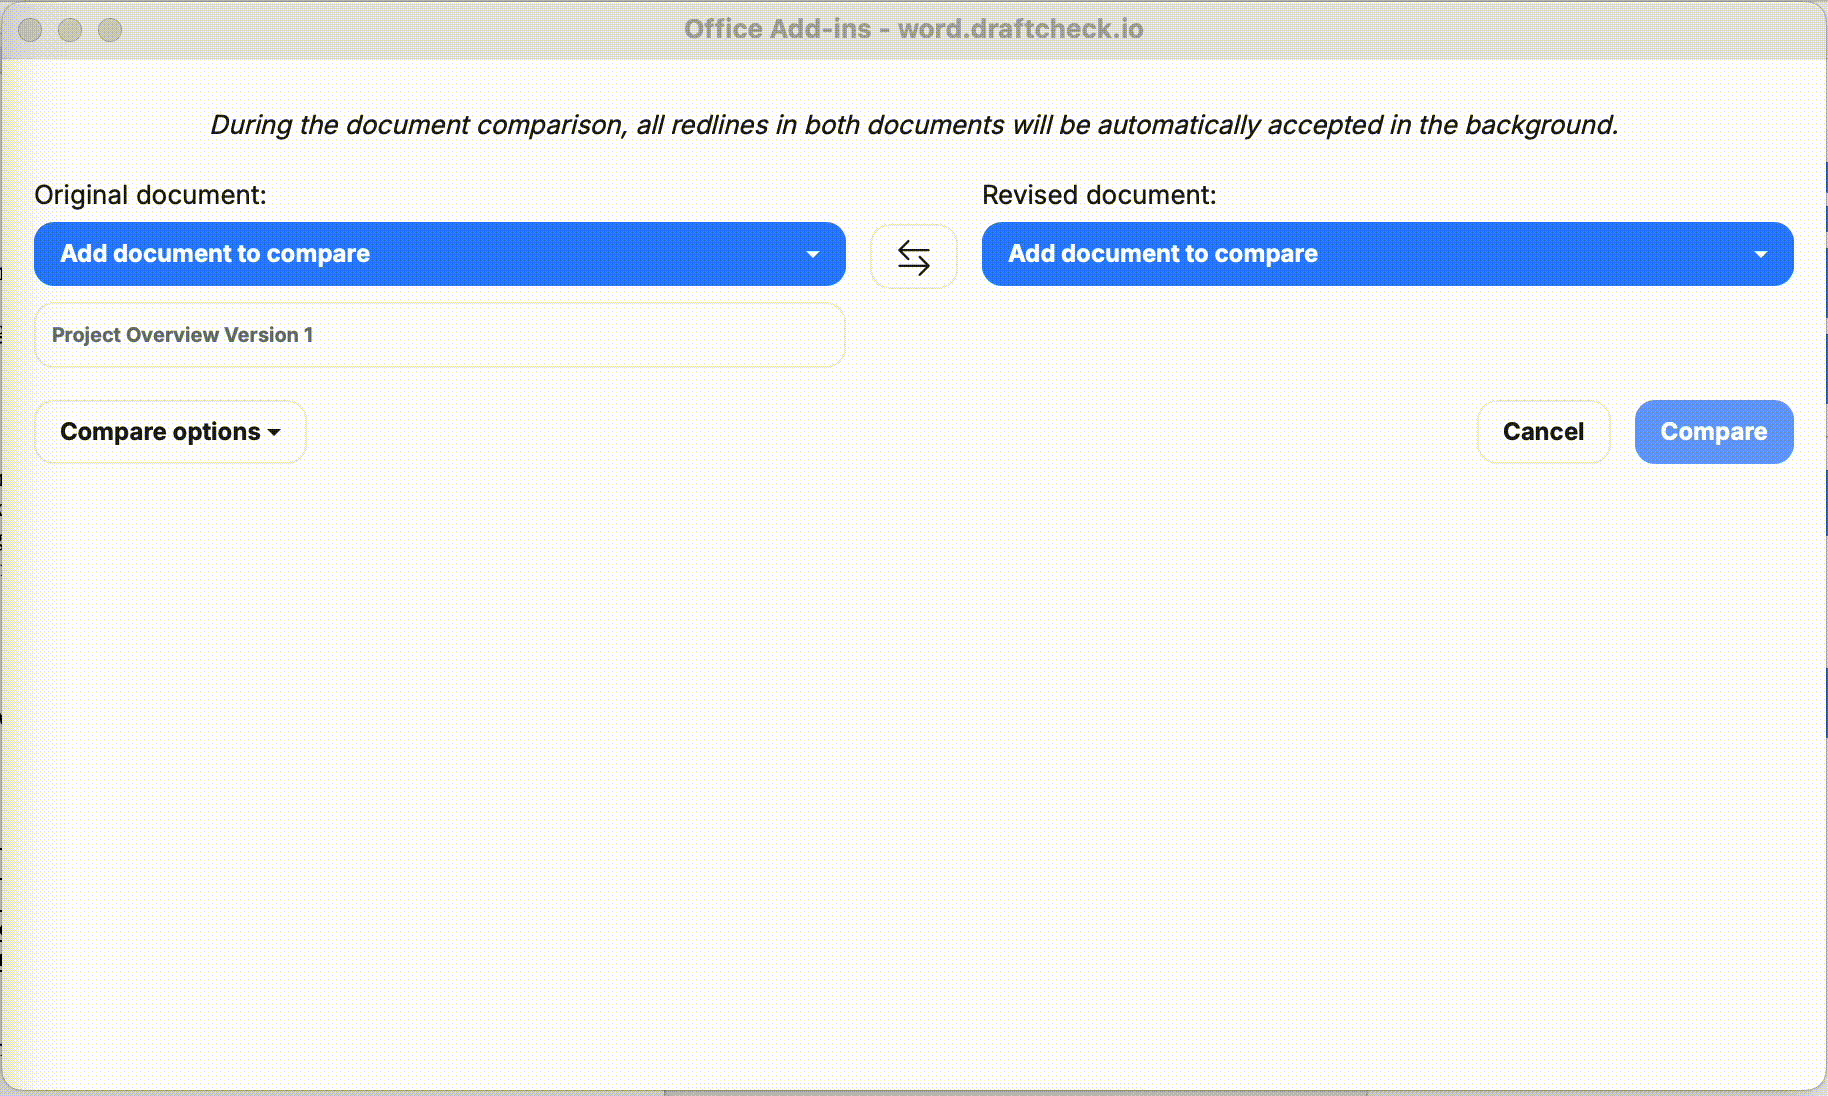This screenshot has height=1096, width=1828.
Task: Click the 'Compare options' button text
Action: [x=160, y=432]
